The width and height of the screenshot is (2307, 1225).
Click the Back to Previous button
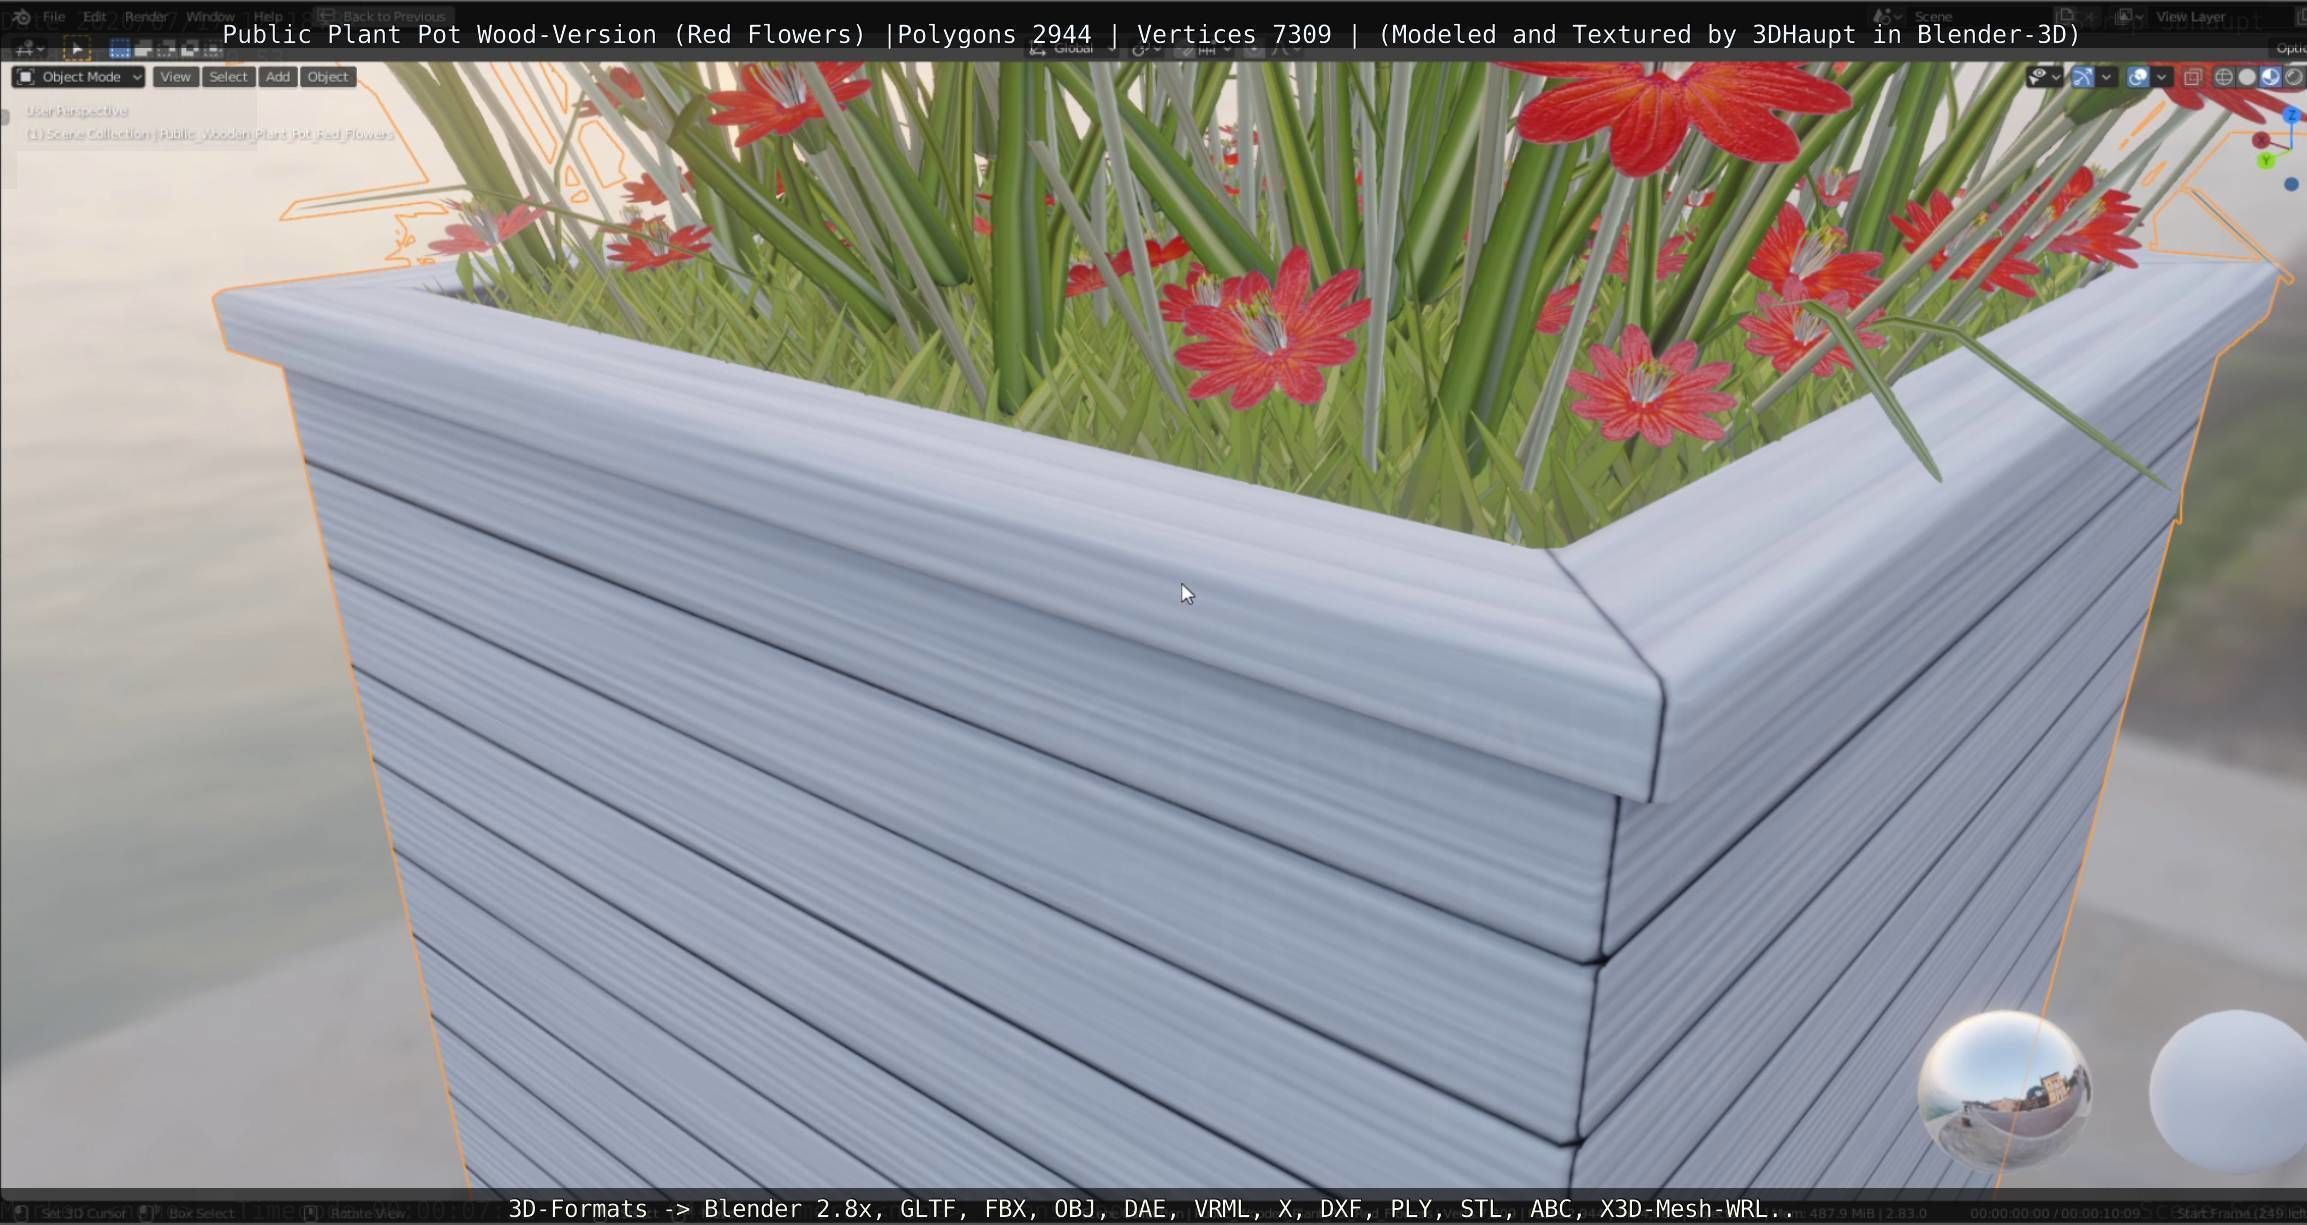point(383,16)
